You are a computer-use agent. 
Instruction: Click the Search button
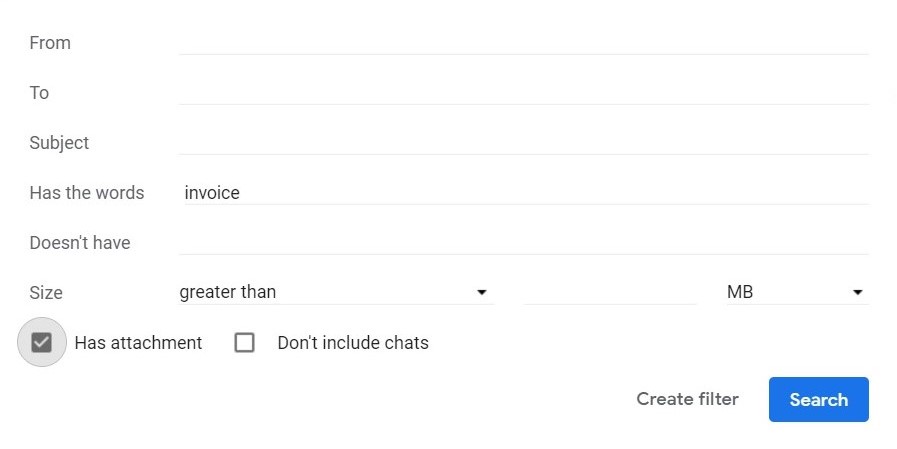pyautogui.click(x=818, y=399)
